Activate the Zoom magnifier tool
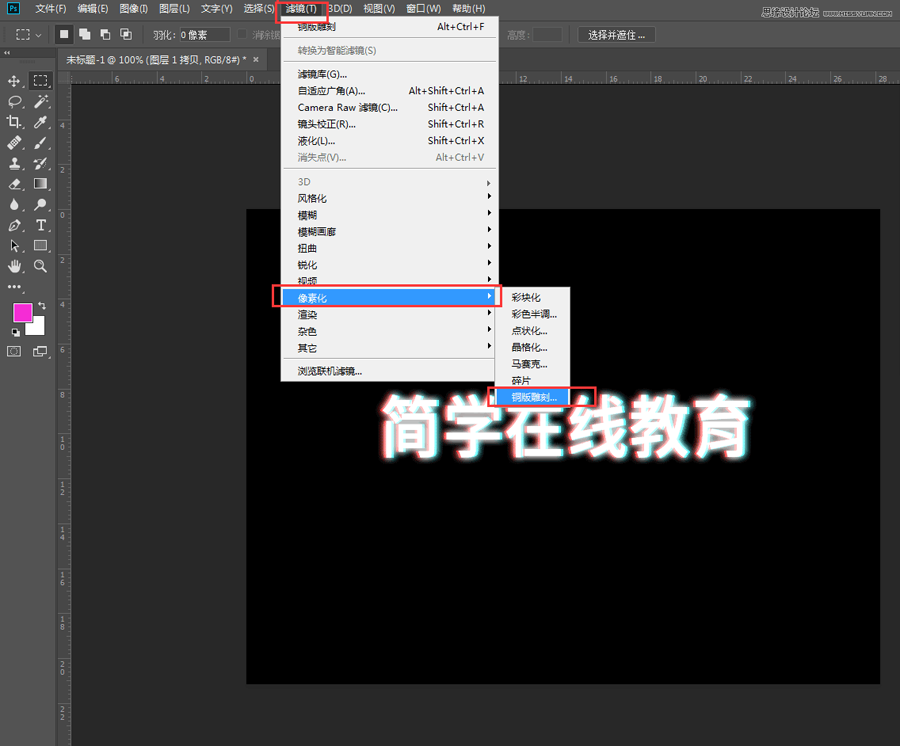The width and height of the screenshot is (900, 746). pyautogui.click(x=41, y=266)
